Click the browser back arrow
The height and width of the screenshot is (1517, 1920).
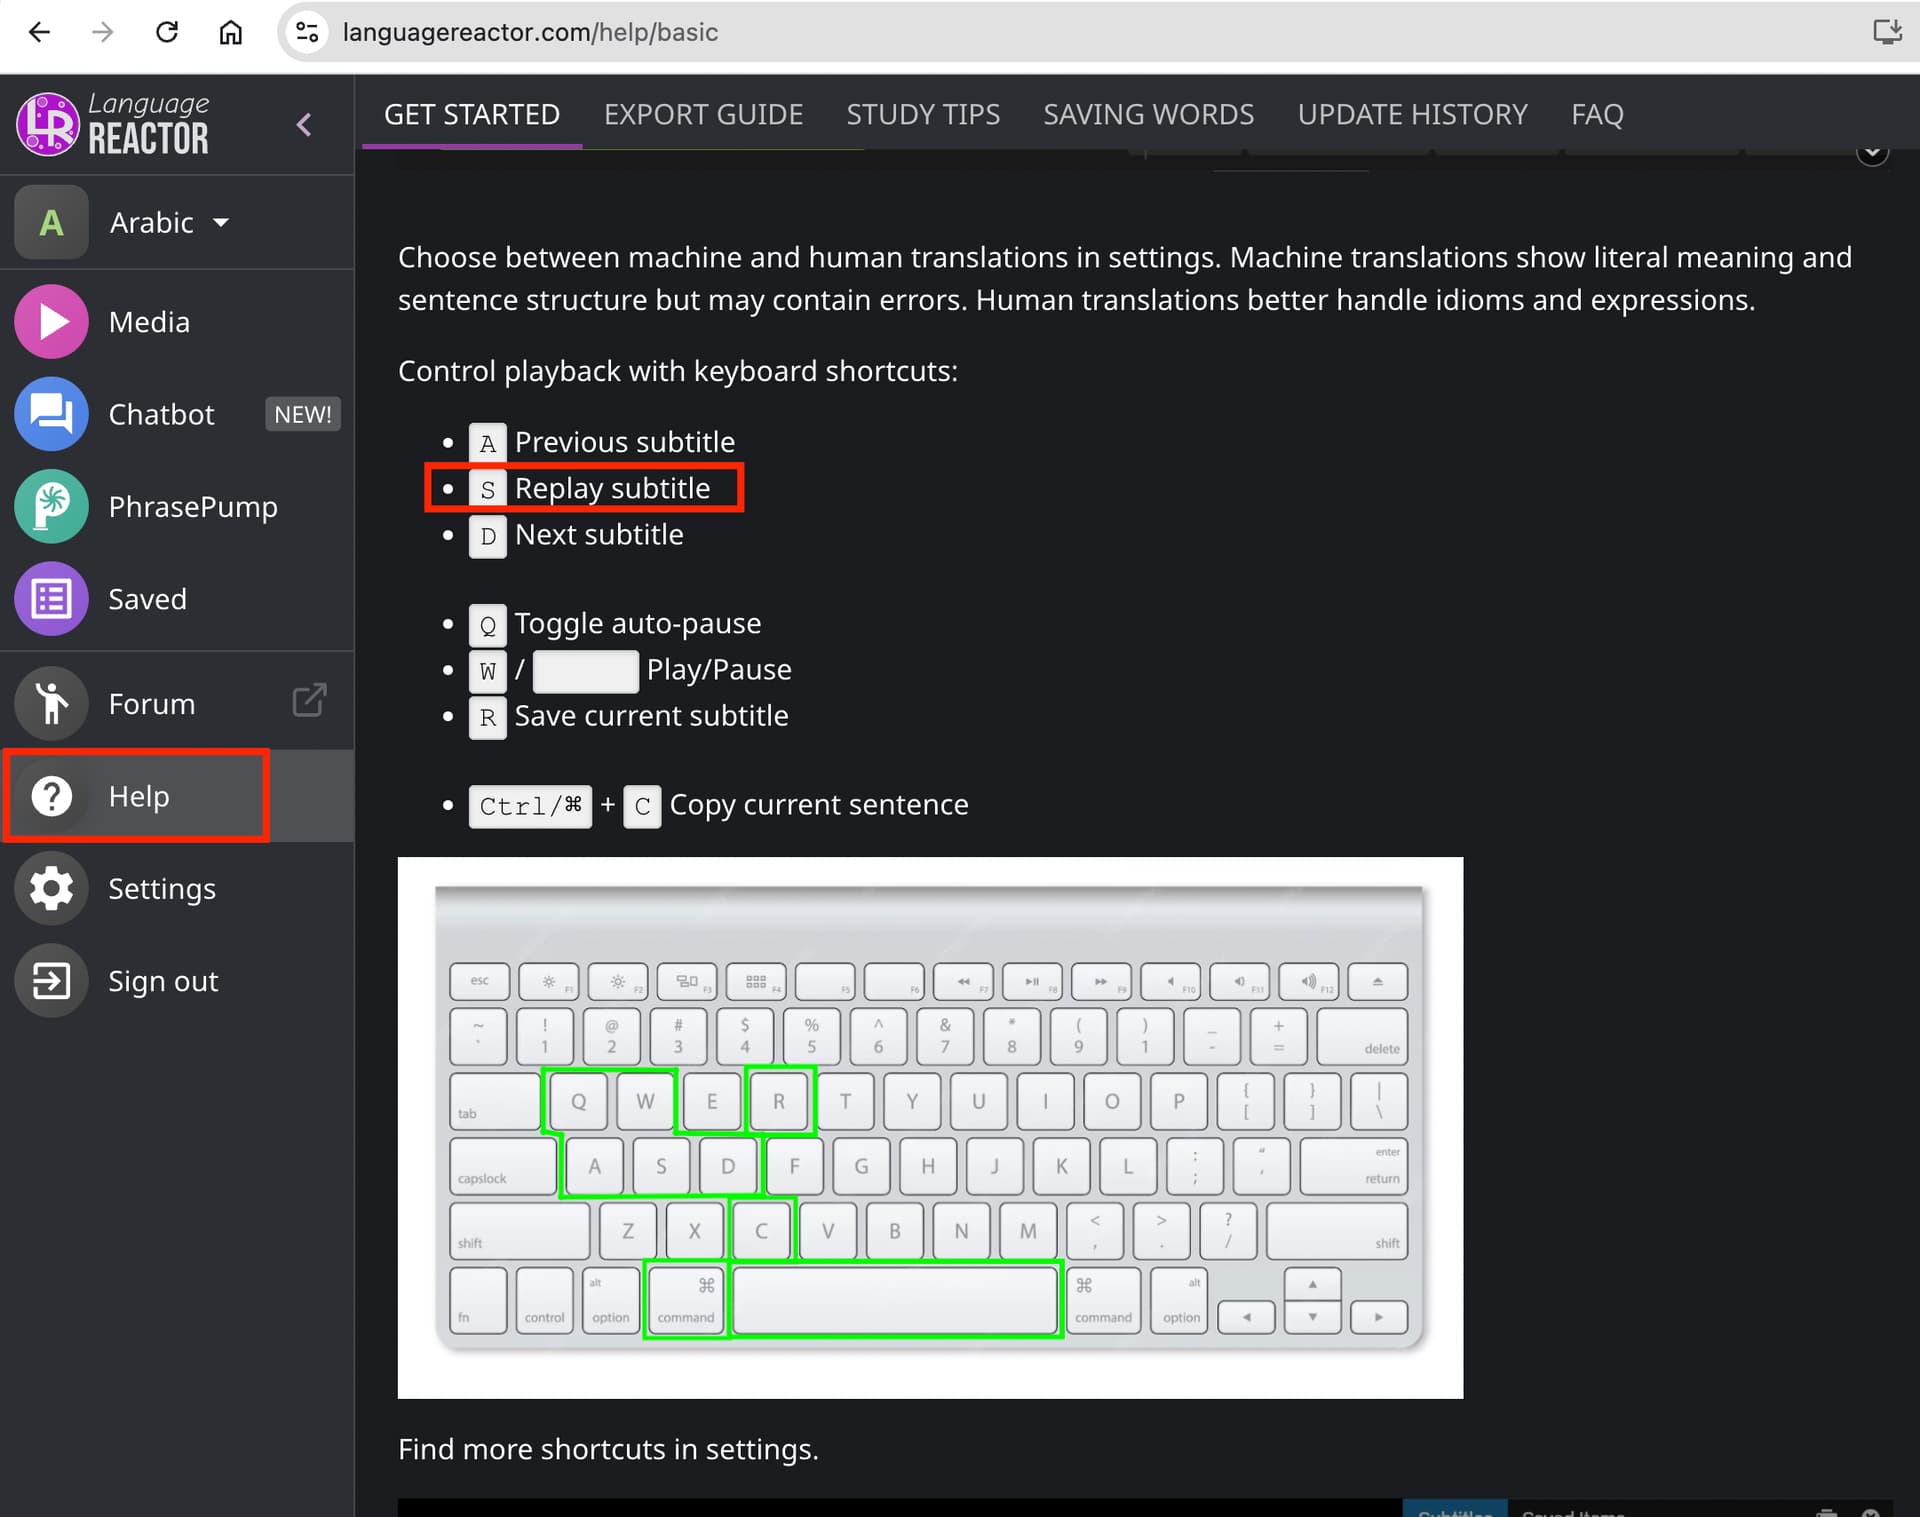(x=39, y=32)
